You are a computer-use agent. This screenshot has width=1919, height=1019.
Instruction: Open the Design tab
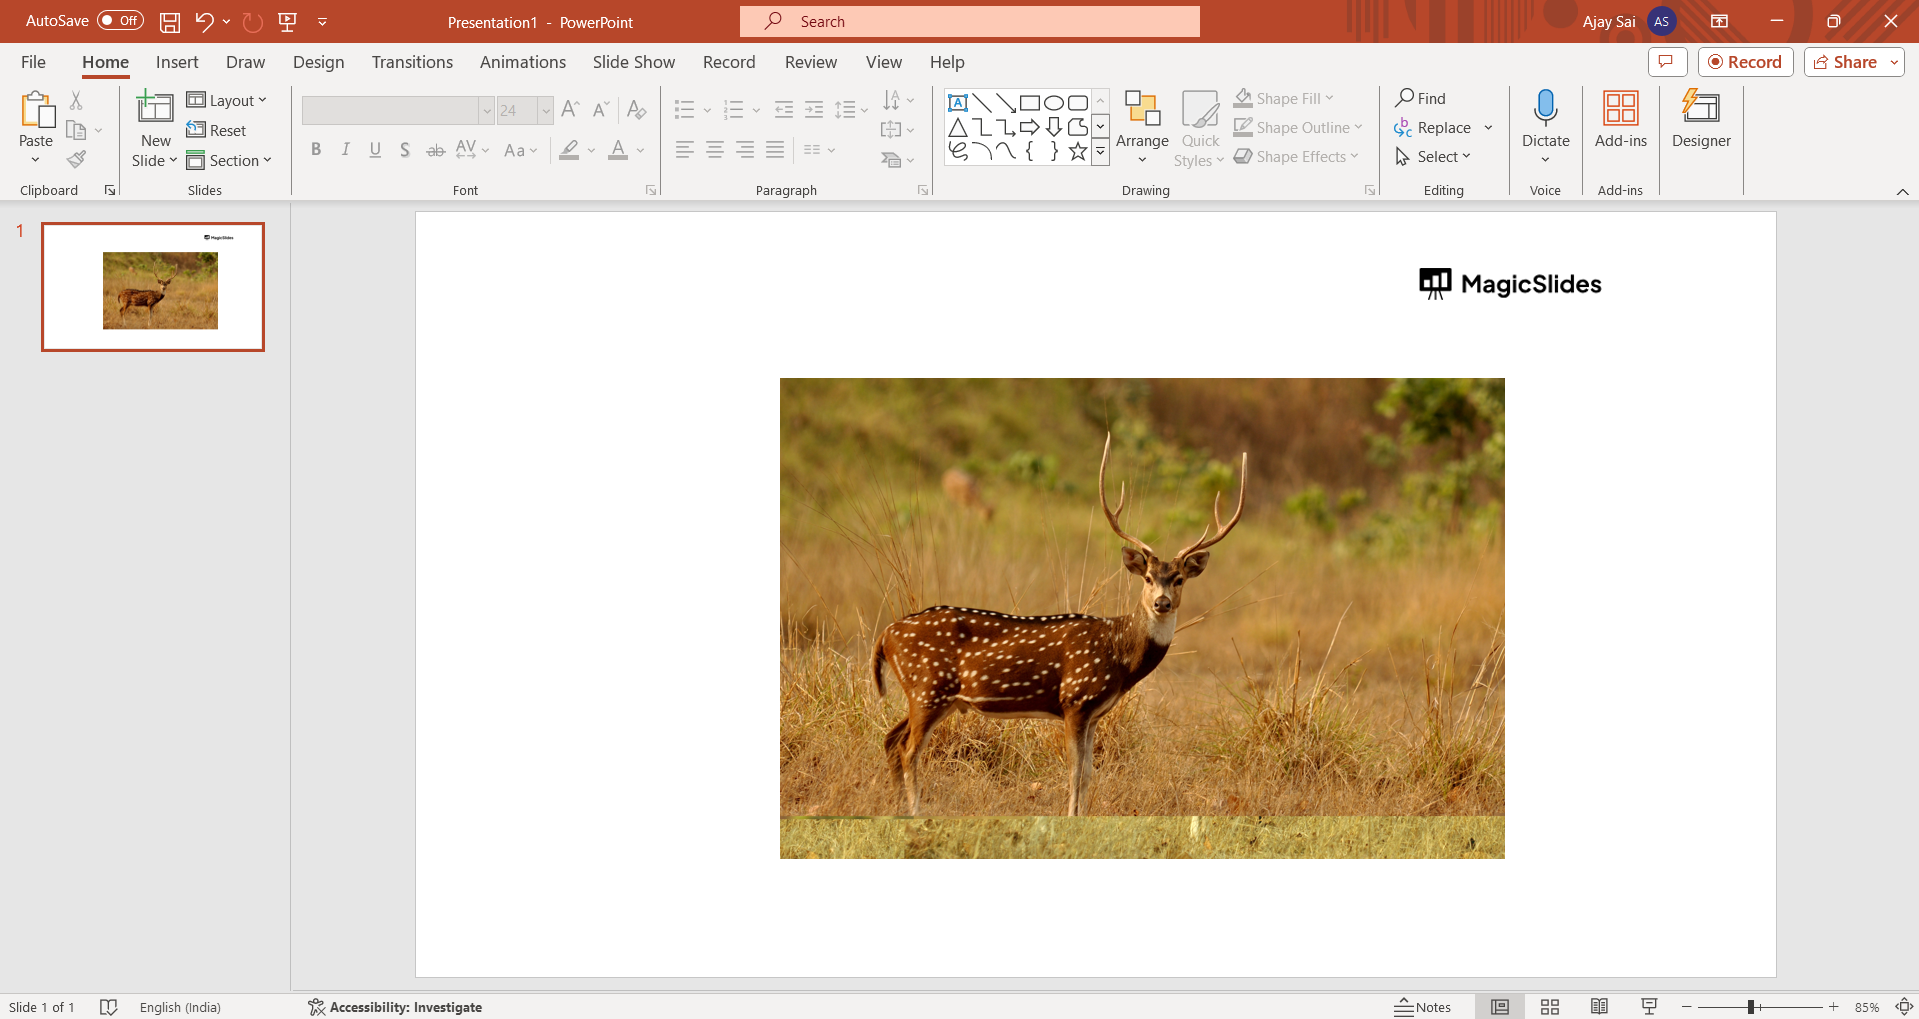pos(318,62)
